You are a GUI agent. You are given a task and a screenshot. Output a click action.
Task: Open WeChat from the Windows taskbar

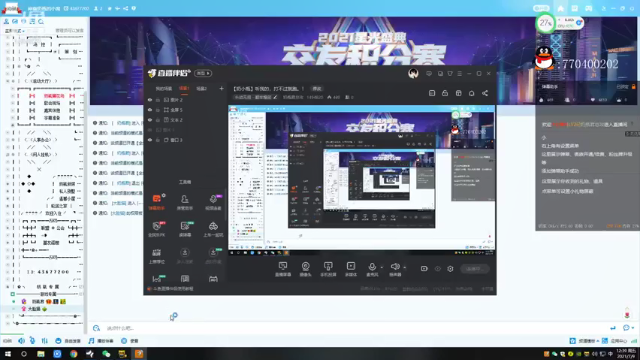click(106, 354)
